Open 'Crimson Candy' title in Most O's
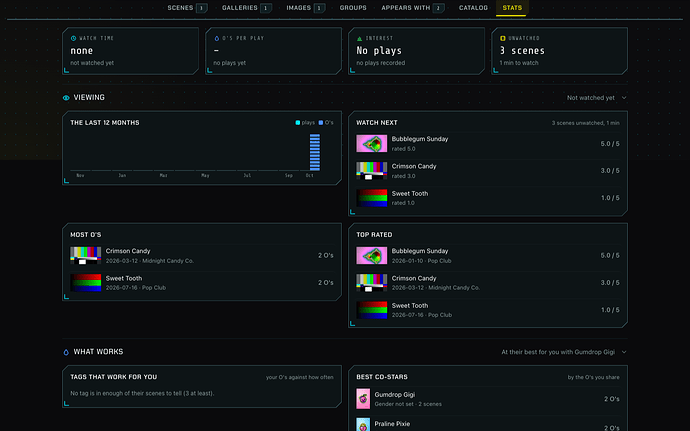The width and height of the screenshot is (690, 431). pyautogui.click(x=128, y=251)
